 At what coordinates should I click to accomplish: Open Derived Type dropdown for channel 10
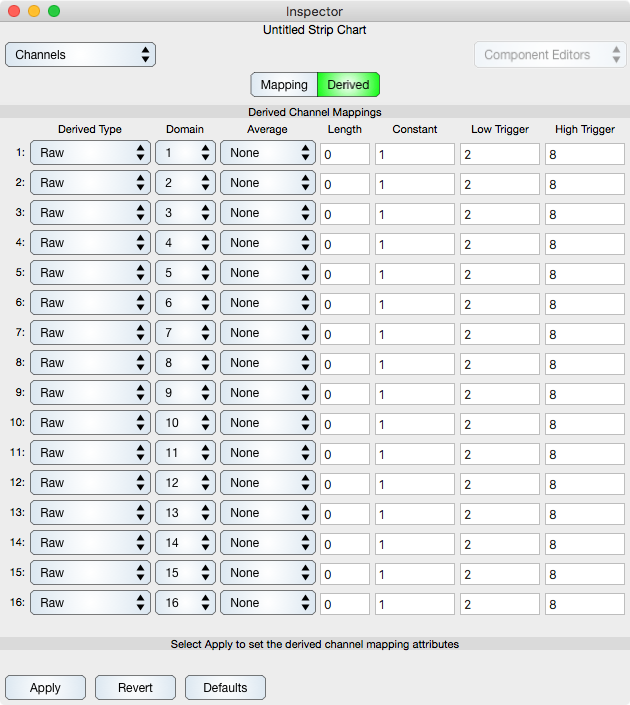pyautogui.click(x=90, y=423)
